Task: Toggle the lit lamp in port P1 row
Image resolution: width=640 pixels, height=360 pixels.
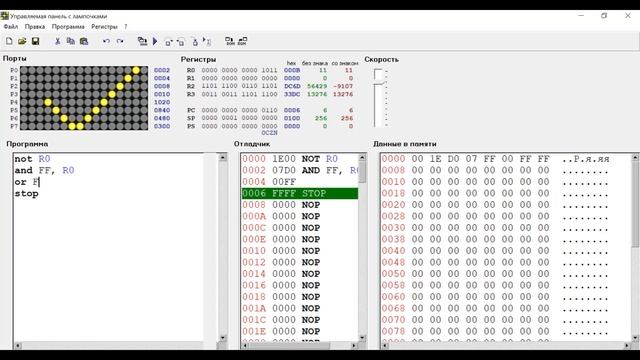Action: point(128,78)
